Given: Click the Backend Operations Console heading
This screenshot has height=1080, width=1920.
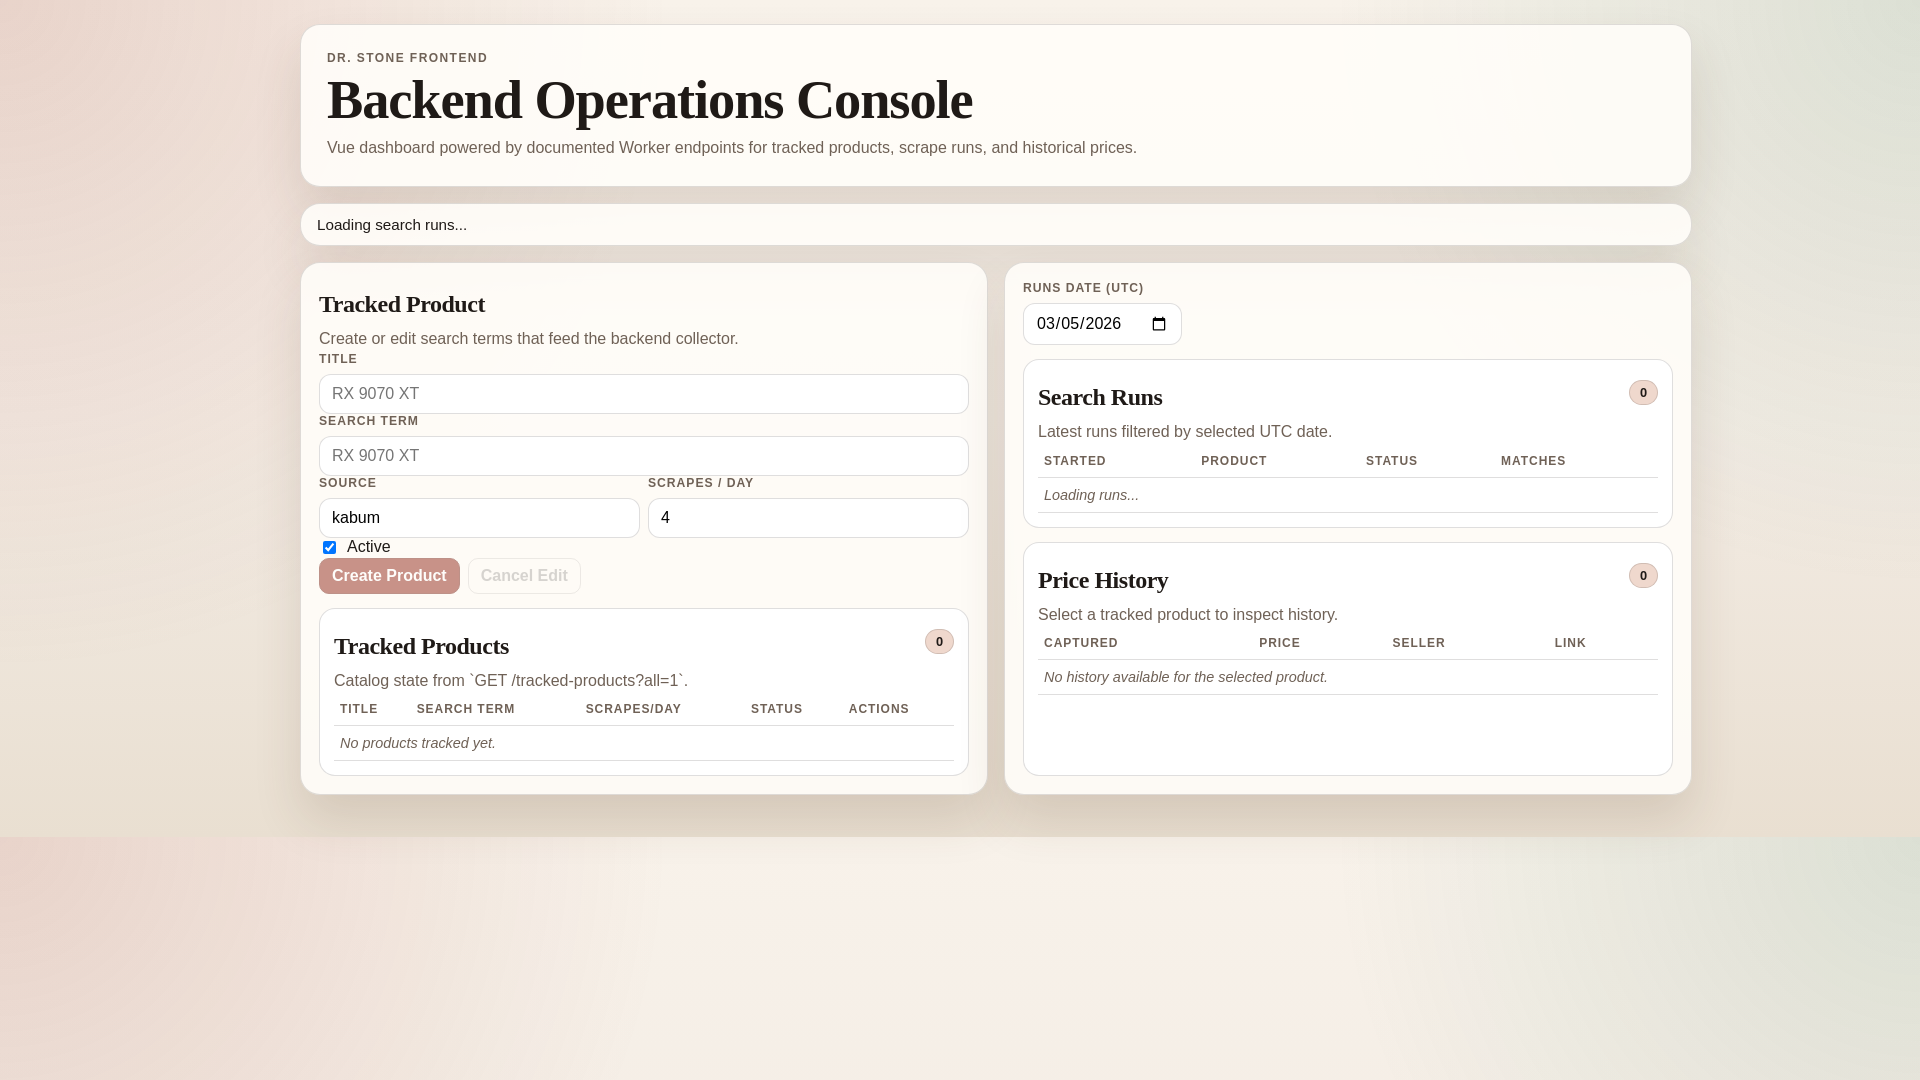Looking at the screenshot, I should 649,100.
